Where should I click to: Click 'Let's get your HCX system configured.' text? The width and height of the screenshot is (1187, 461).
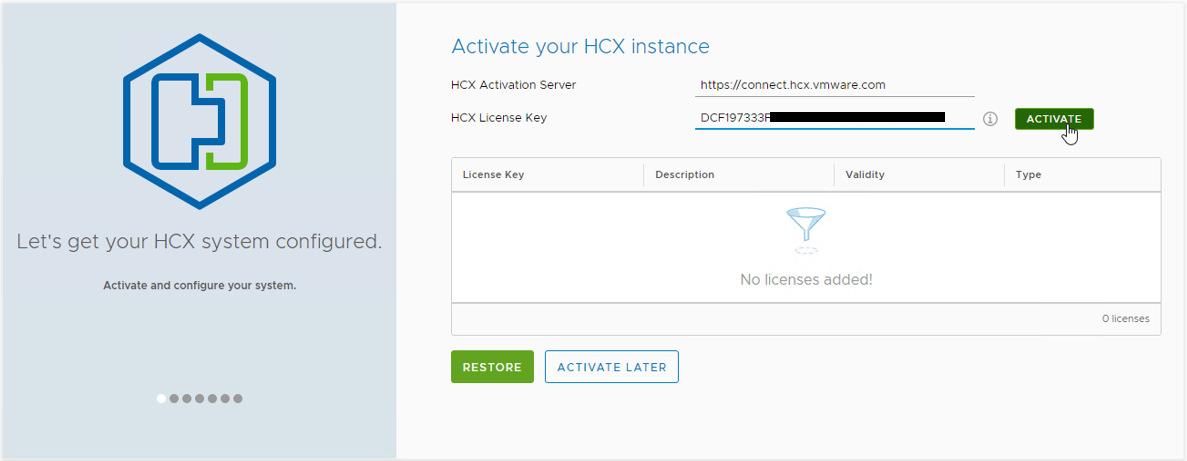199,242
